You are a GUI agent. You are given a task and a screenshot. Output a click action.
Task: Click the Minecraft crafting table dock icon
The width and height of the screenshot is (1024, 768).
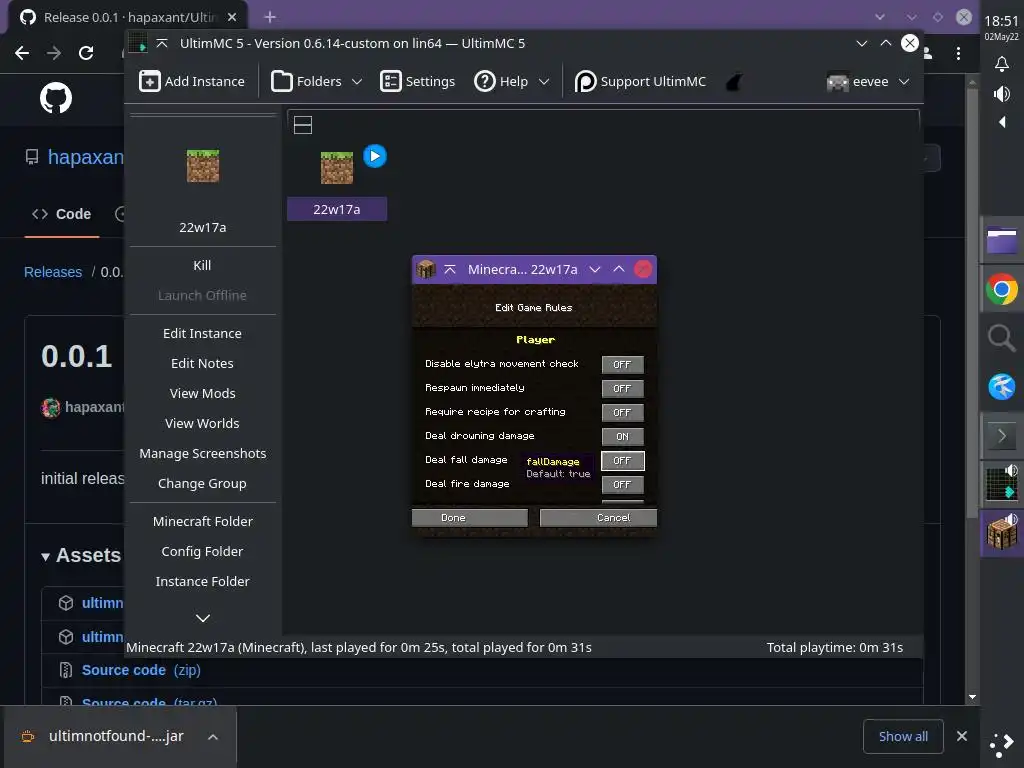tap(1002, 533)
